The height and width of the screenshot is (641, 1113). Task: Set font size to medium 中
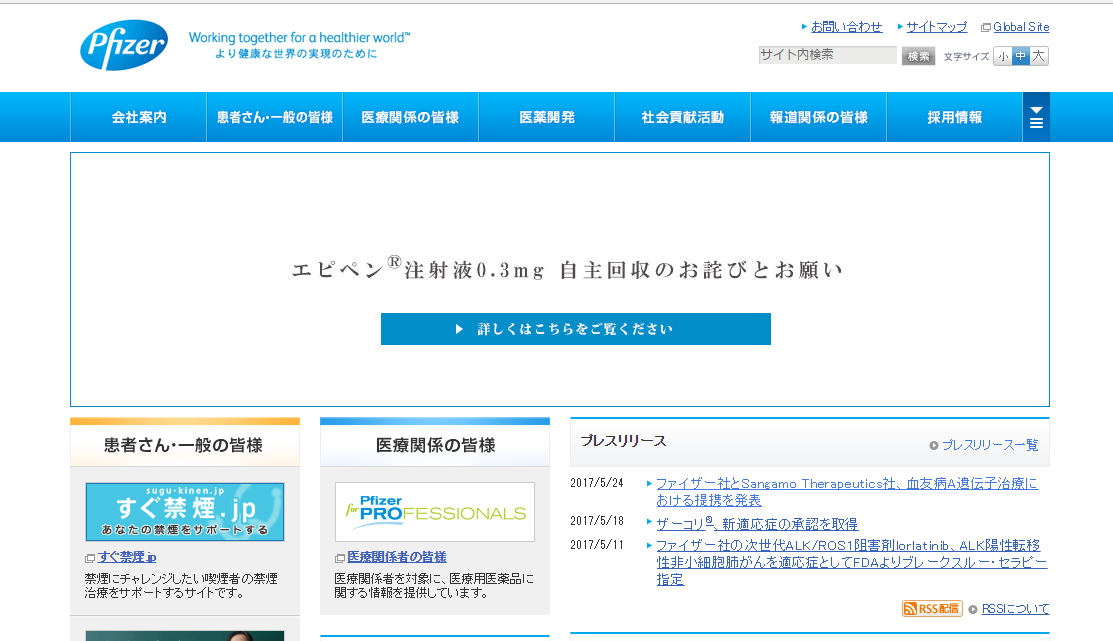1021,56
